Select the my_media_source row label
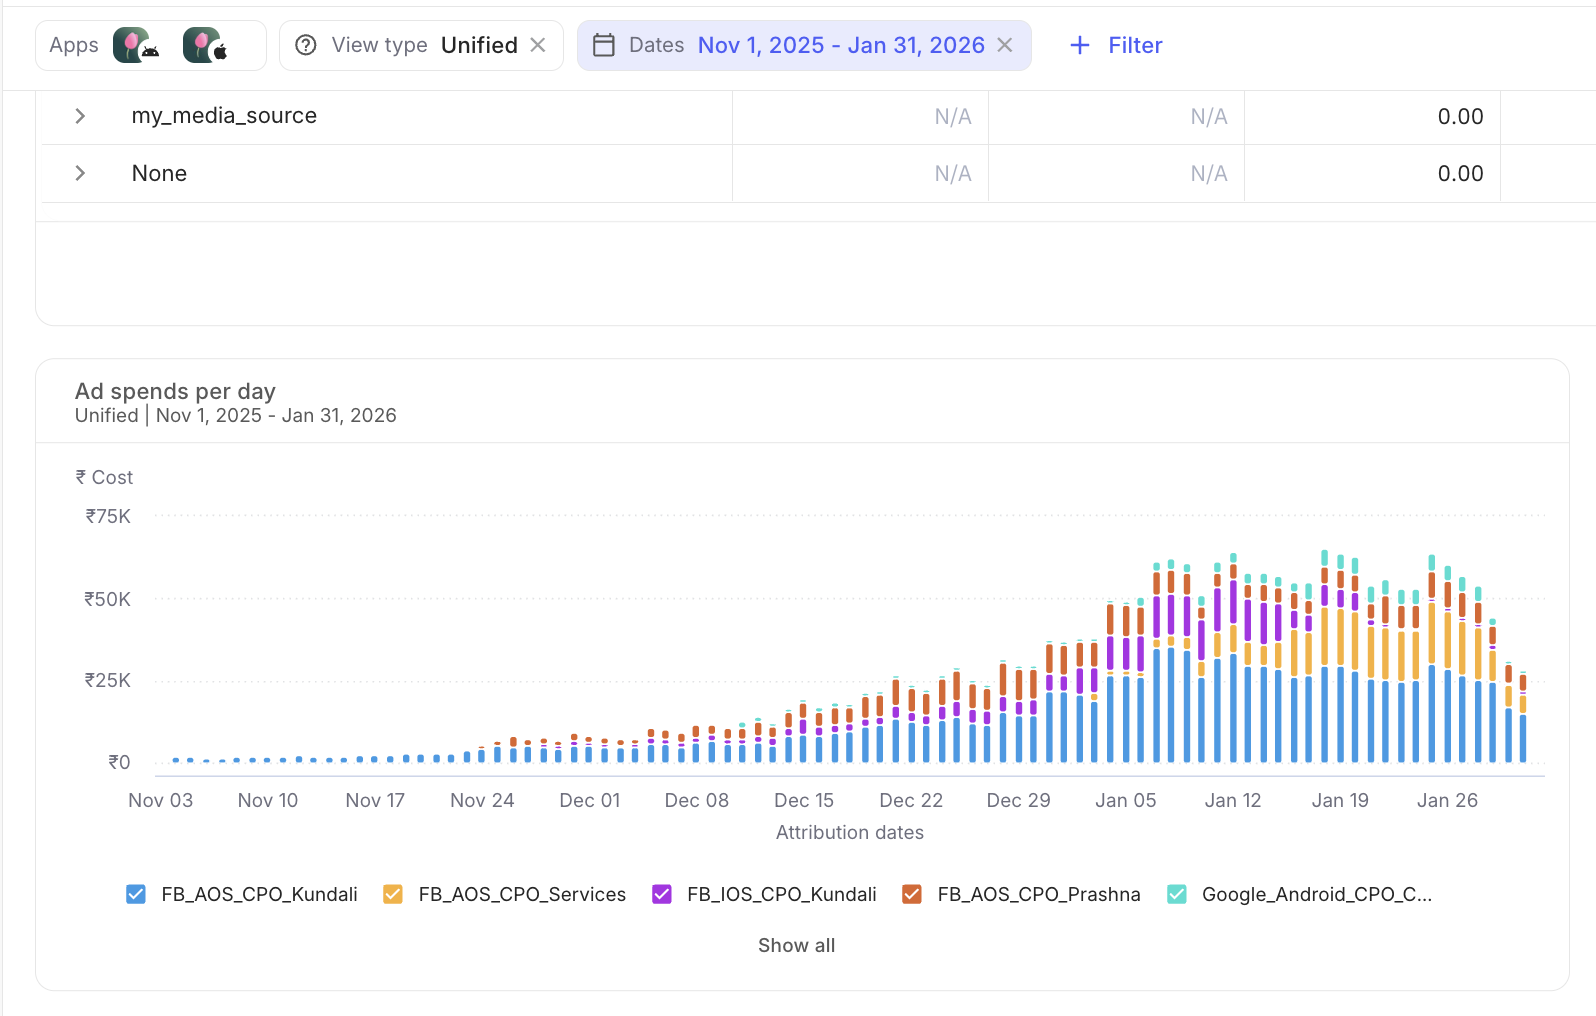 coord(224,116)
